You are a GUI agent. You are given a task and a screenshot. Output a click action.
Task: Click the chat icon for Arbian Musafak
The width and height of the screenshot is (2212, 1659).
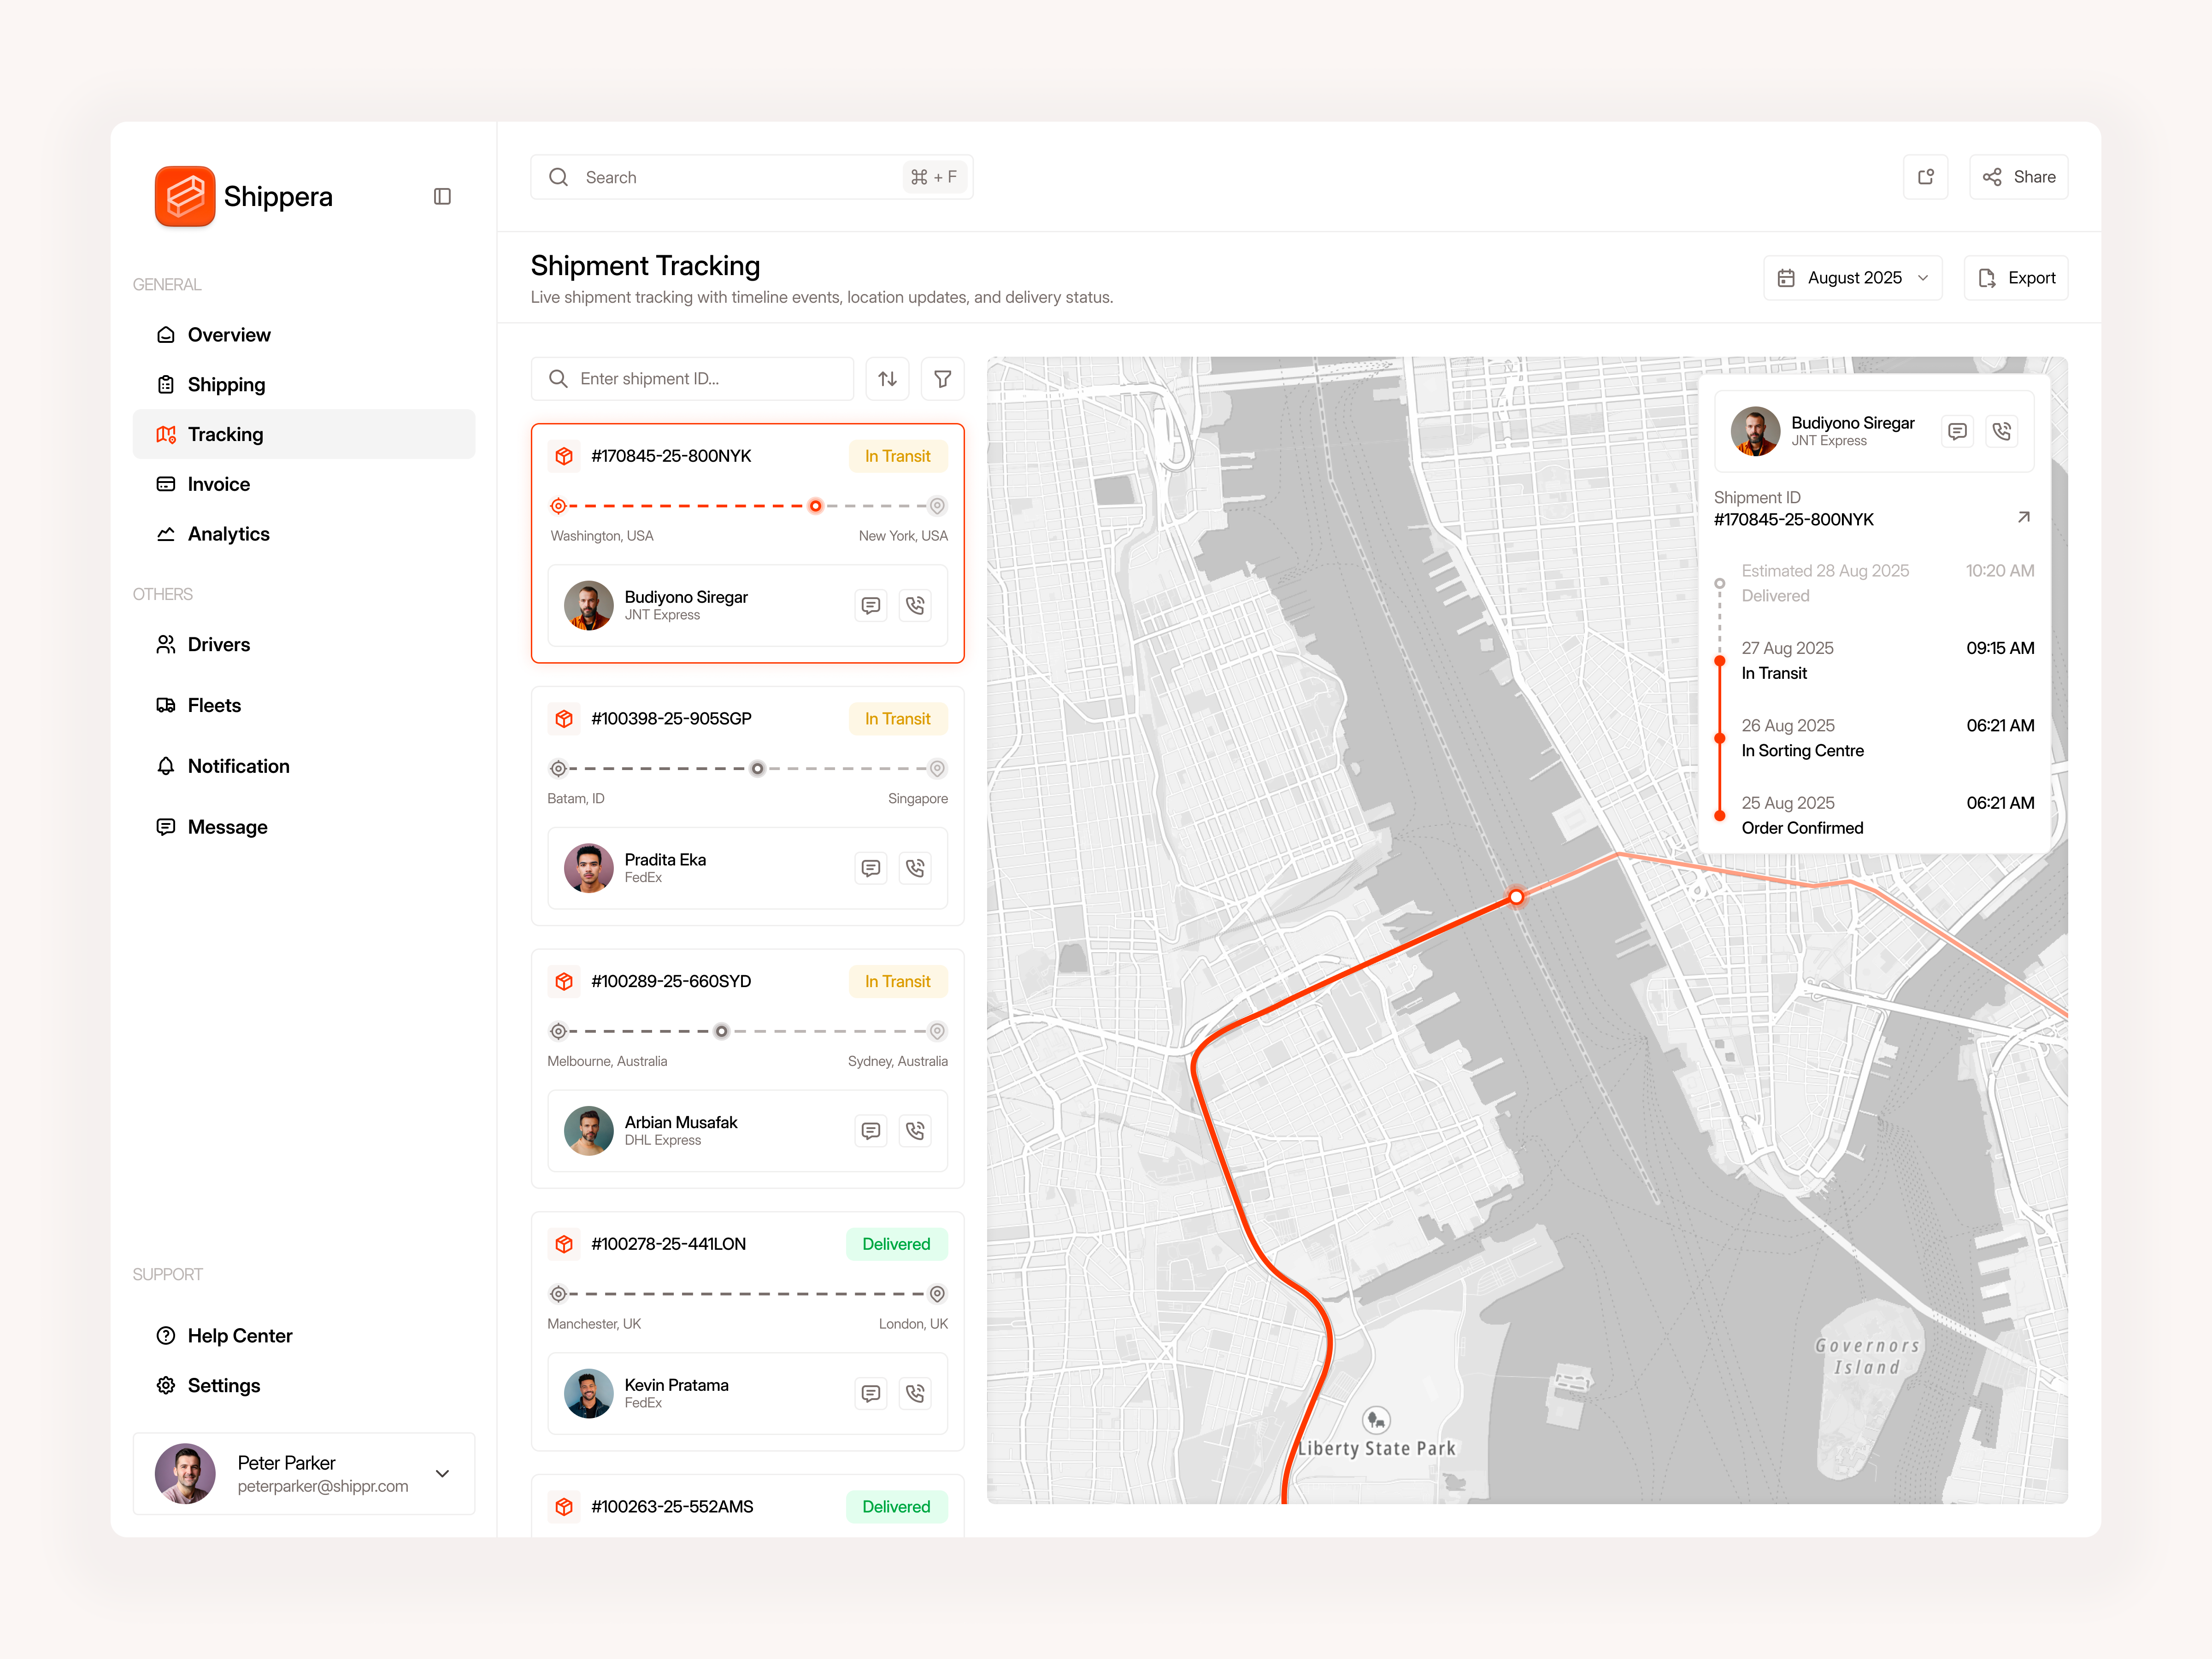870,1131
